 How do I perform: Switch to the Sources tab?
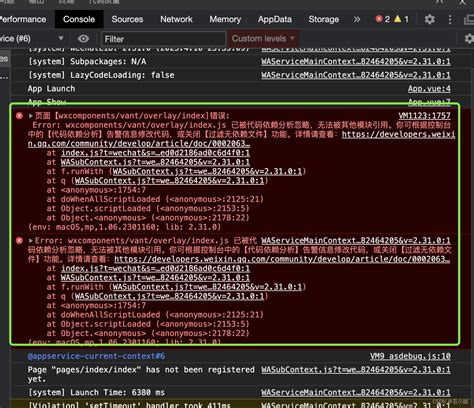click(x=127, y=19)
